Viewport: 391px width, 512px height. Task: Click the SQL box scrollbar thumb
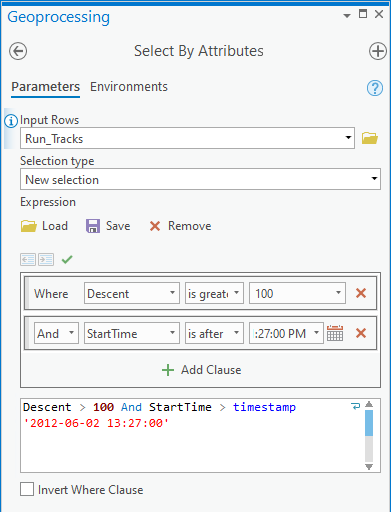pos(369,423)
